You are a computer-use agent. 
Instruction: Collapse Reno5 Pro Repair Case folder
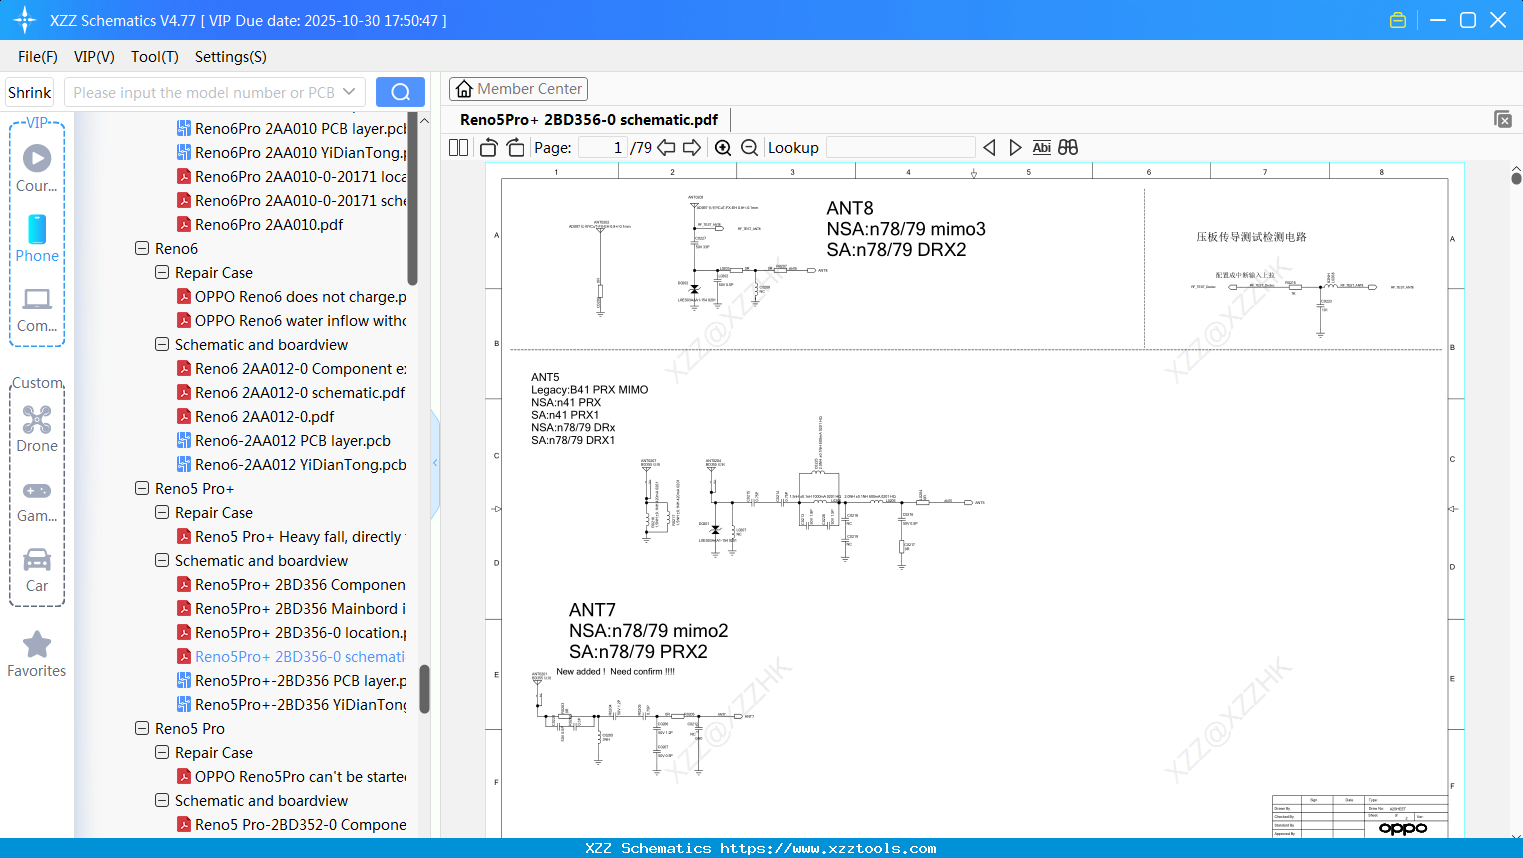click(x=162, y=752)
